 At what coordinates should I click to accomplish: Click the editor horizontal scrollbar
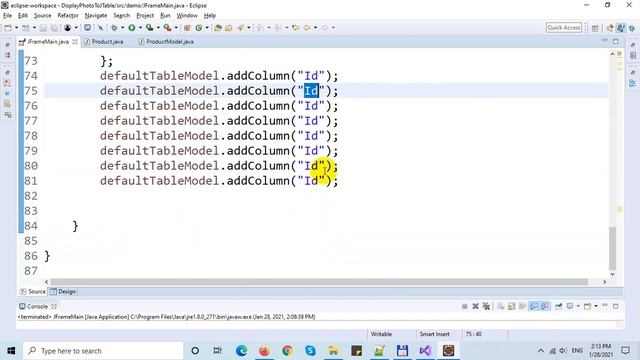tap(319, 282)
